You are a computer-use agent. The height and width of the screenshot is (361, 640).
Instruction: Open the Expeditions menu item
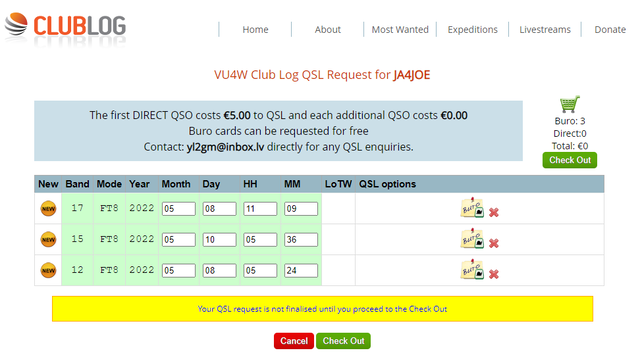click(x=472, y=29)
